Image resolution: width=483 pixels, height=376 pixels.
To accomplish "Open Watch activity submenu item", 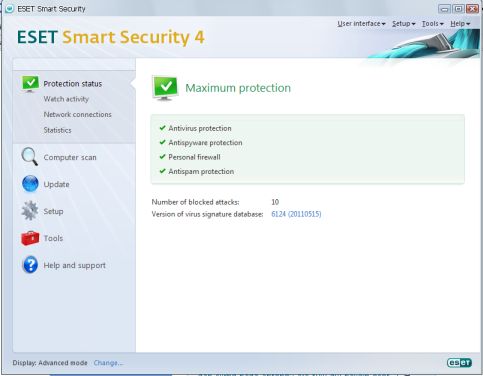I will tap(66, 99).
